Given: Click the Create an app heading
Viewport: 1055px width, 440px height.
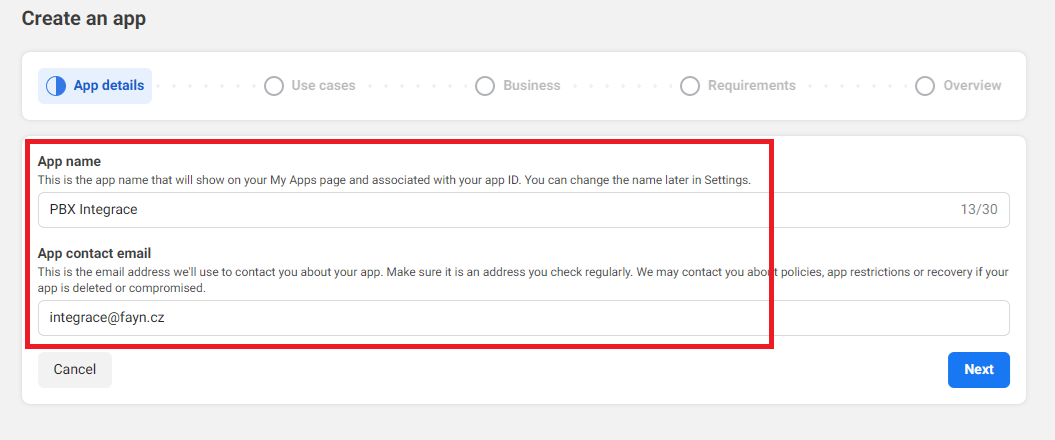Looking at the screenshot, I should tap(84, 19).
